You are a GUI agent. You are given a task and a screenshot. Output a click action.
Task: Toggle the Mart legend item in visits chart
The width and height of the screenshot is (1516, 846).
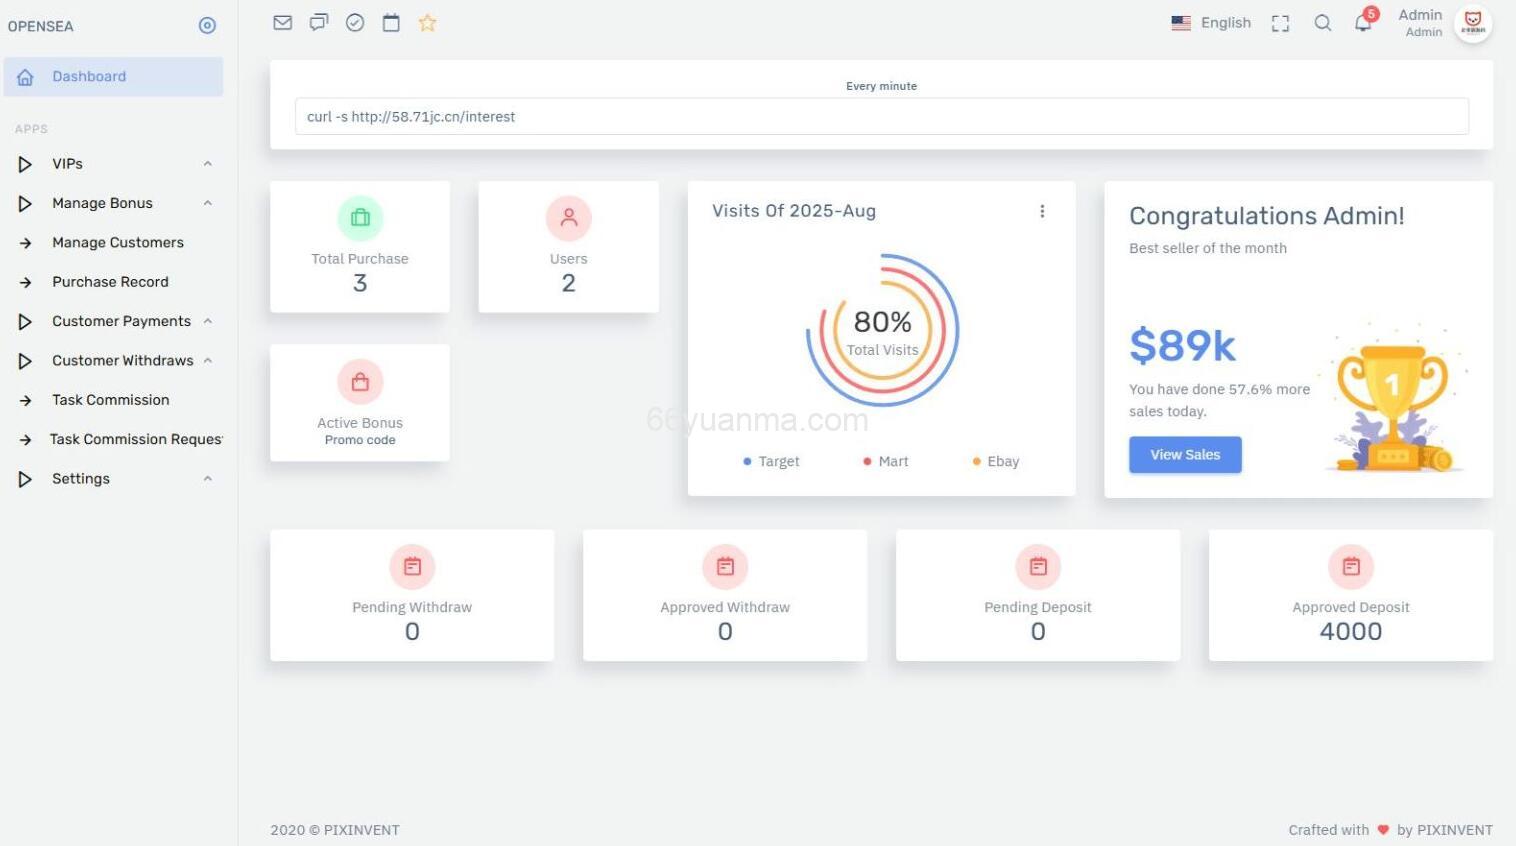(x=886, y=461)
